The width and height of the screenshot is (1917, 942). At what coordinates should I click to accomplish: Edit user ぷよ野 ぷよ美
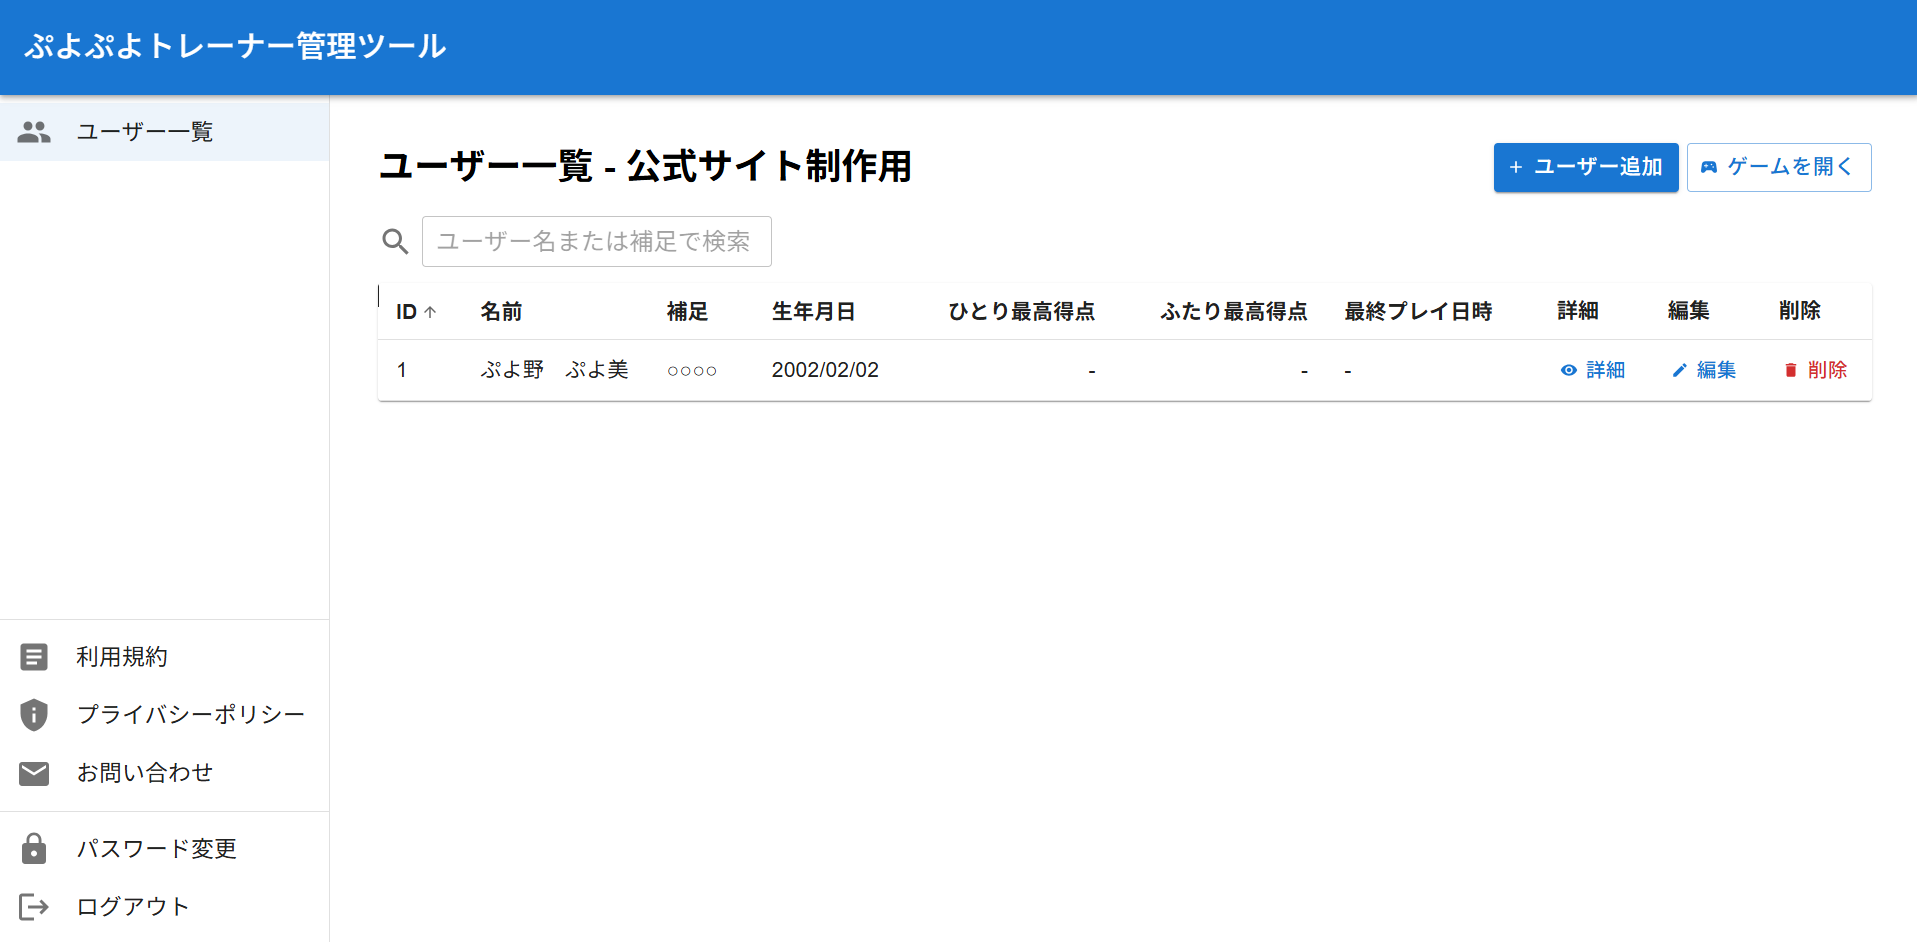1704,370
